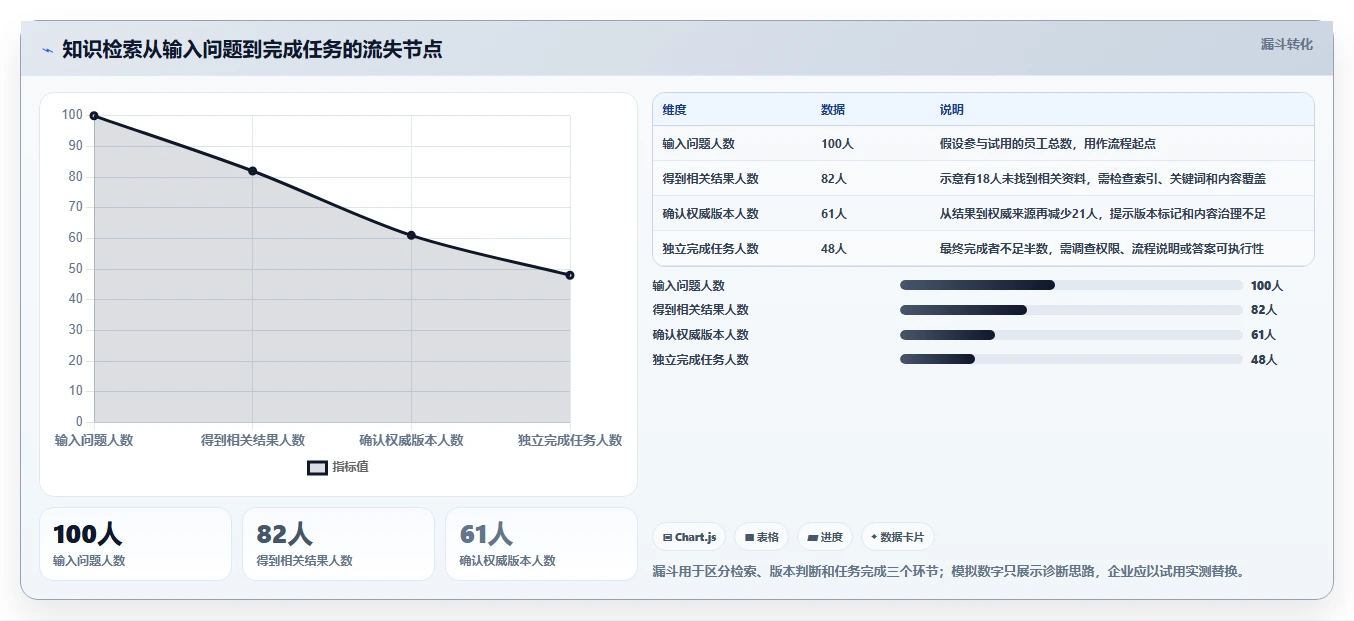The image size is (1354, 621).
Task: Click the 48人 value in the table
Action: pyautogui.click(x=834, y=249)
